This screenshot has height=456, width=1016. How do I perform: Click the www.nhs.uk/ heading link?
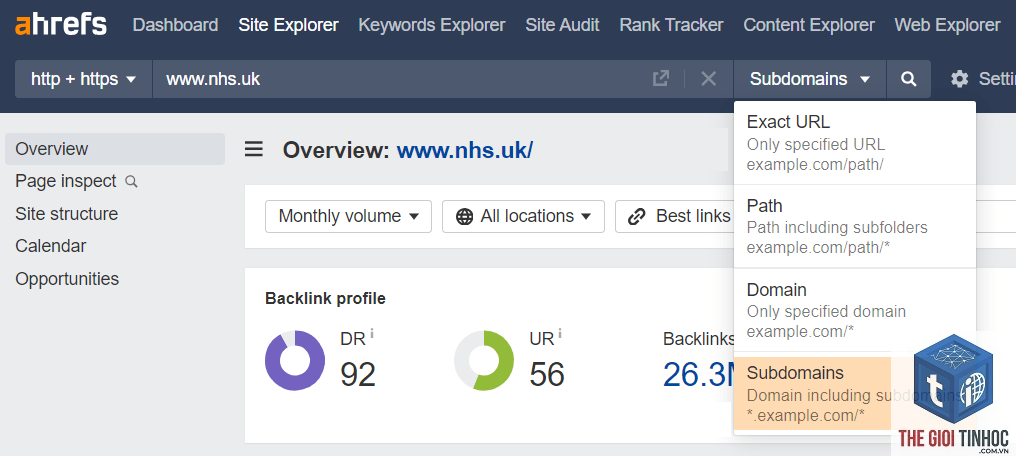coord(465,150)
